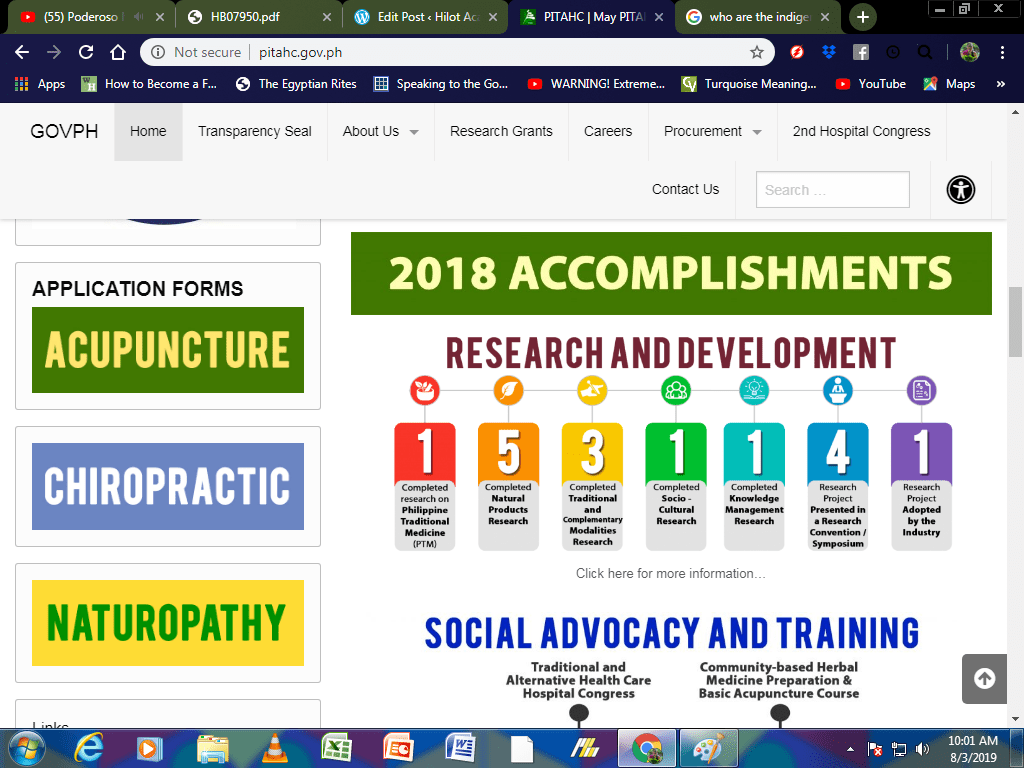Viewport: 1024px width, 768px height.
Task: Open the Facebook extension icon
Action: click(x=861, y=52)
